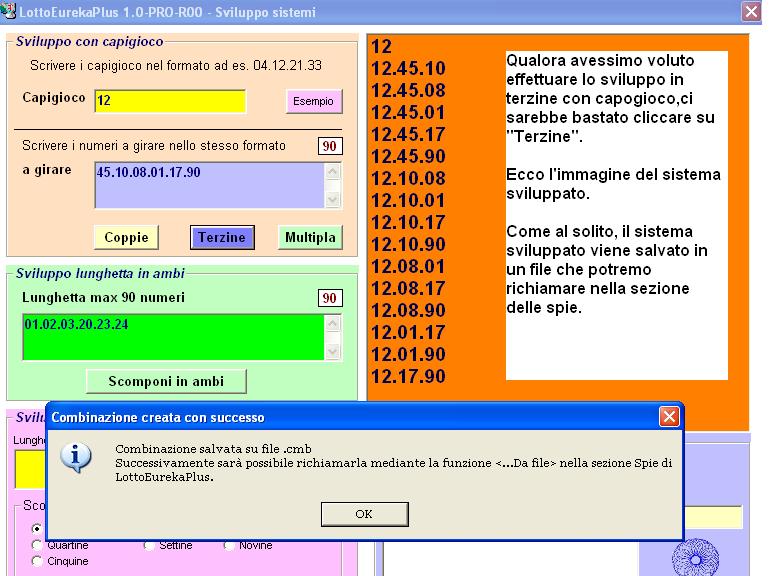Click the combination 12.01.17

(408, 332)
